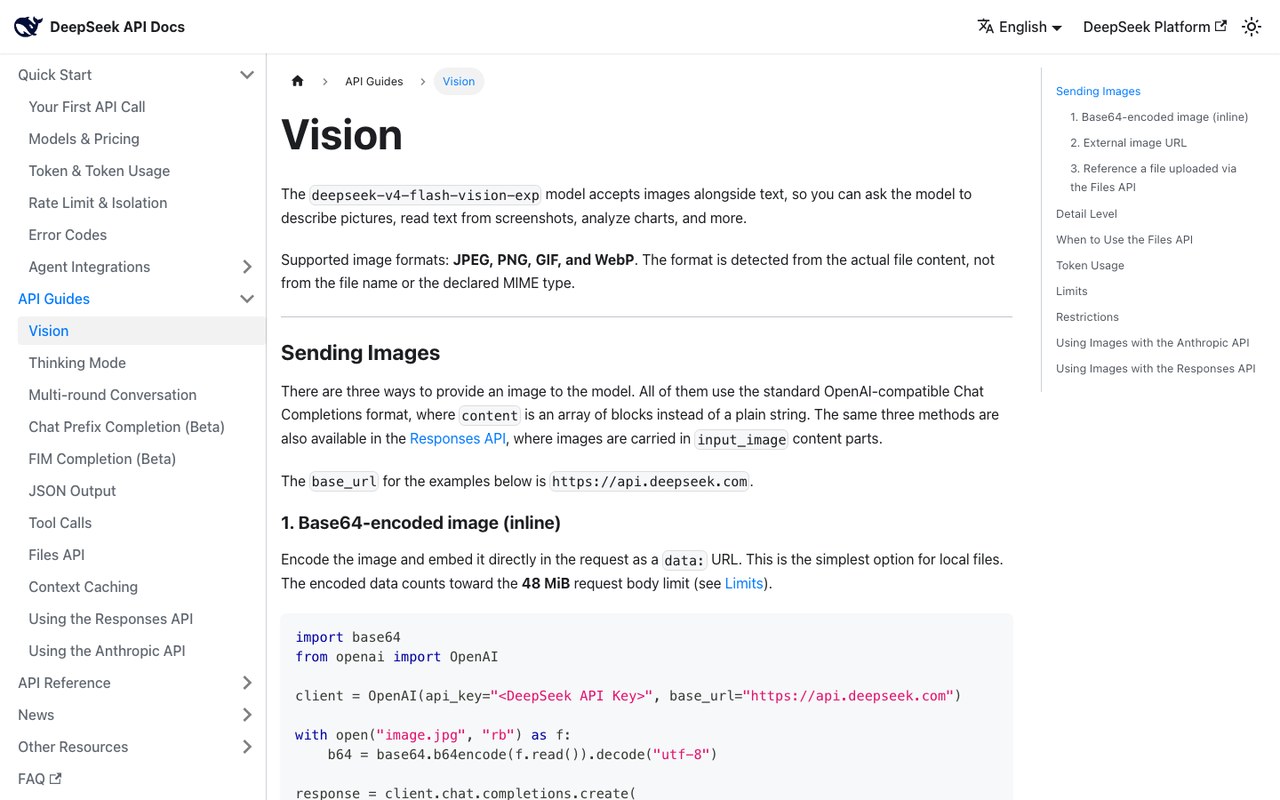Image resolution: width=1280 pixels, height=800 pixels.
Task: Open the English language dropdown
Action: (1020, 27)
